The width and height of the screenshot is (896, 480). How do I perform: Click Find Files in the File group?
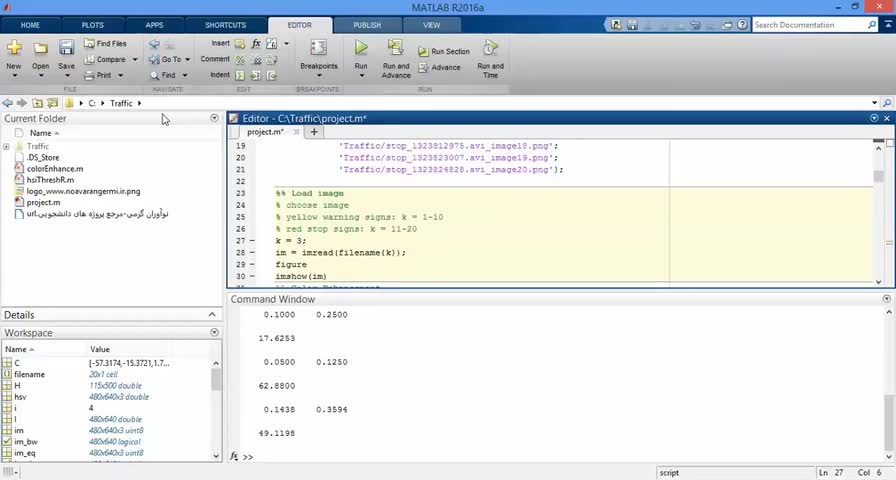point(105,43)
